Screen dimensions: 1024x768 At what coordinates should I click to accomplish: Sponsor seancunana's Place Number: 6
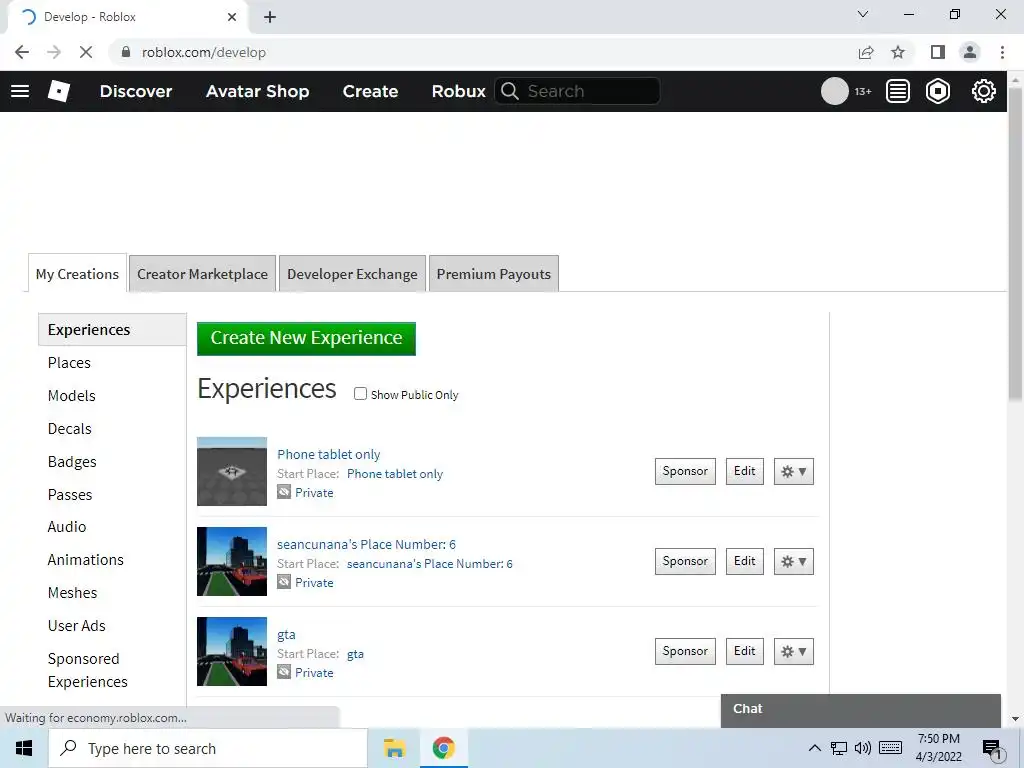coord(685,562)
